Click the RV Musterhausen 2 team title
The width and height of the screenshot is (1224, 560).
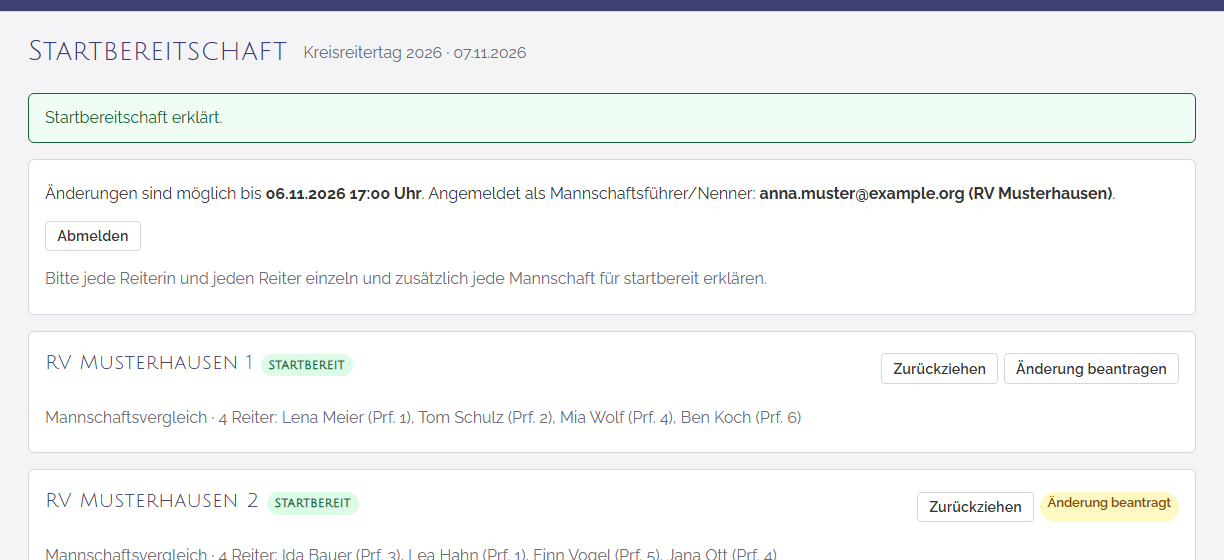click(152, 501)
